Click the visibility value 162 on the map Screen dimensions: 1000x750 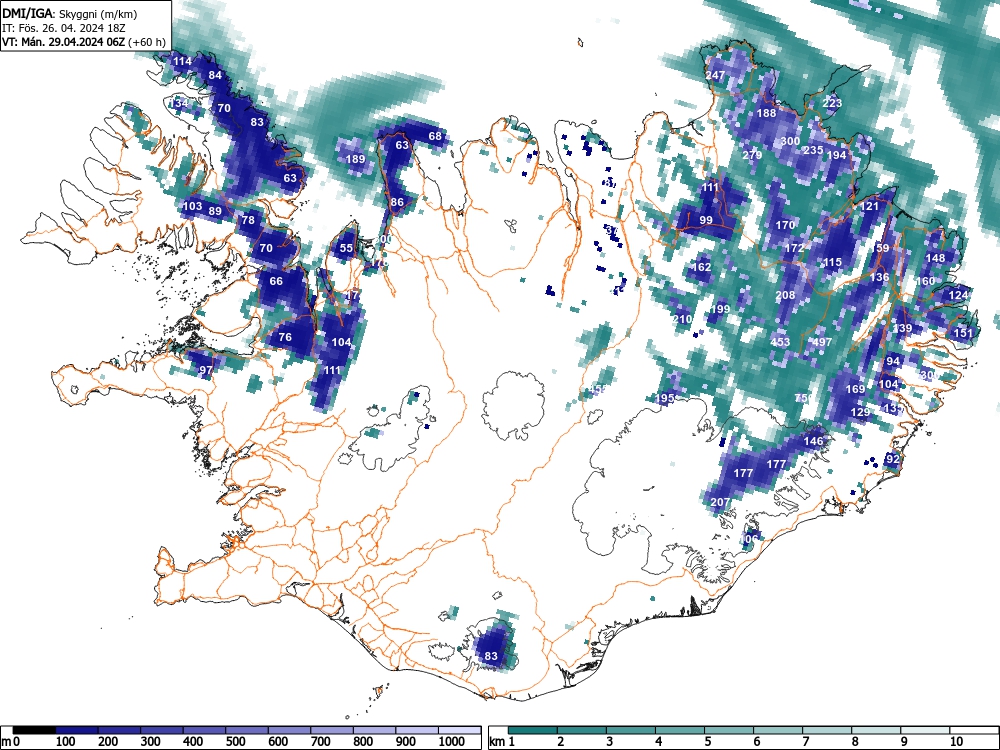point(702,267)
